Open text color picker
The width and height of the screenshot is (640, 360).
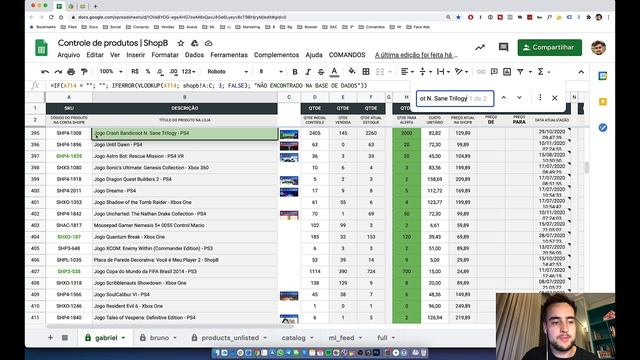point(334,72)
